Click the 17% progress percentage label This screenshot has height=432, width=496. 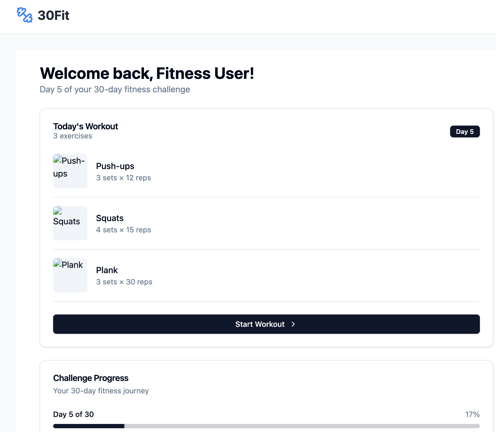[x=472, y=414]
